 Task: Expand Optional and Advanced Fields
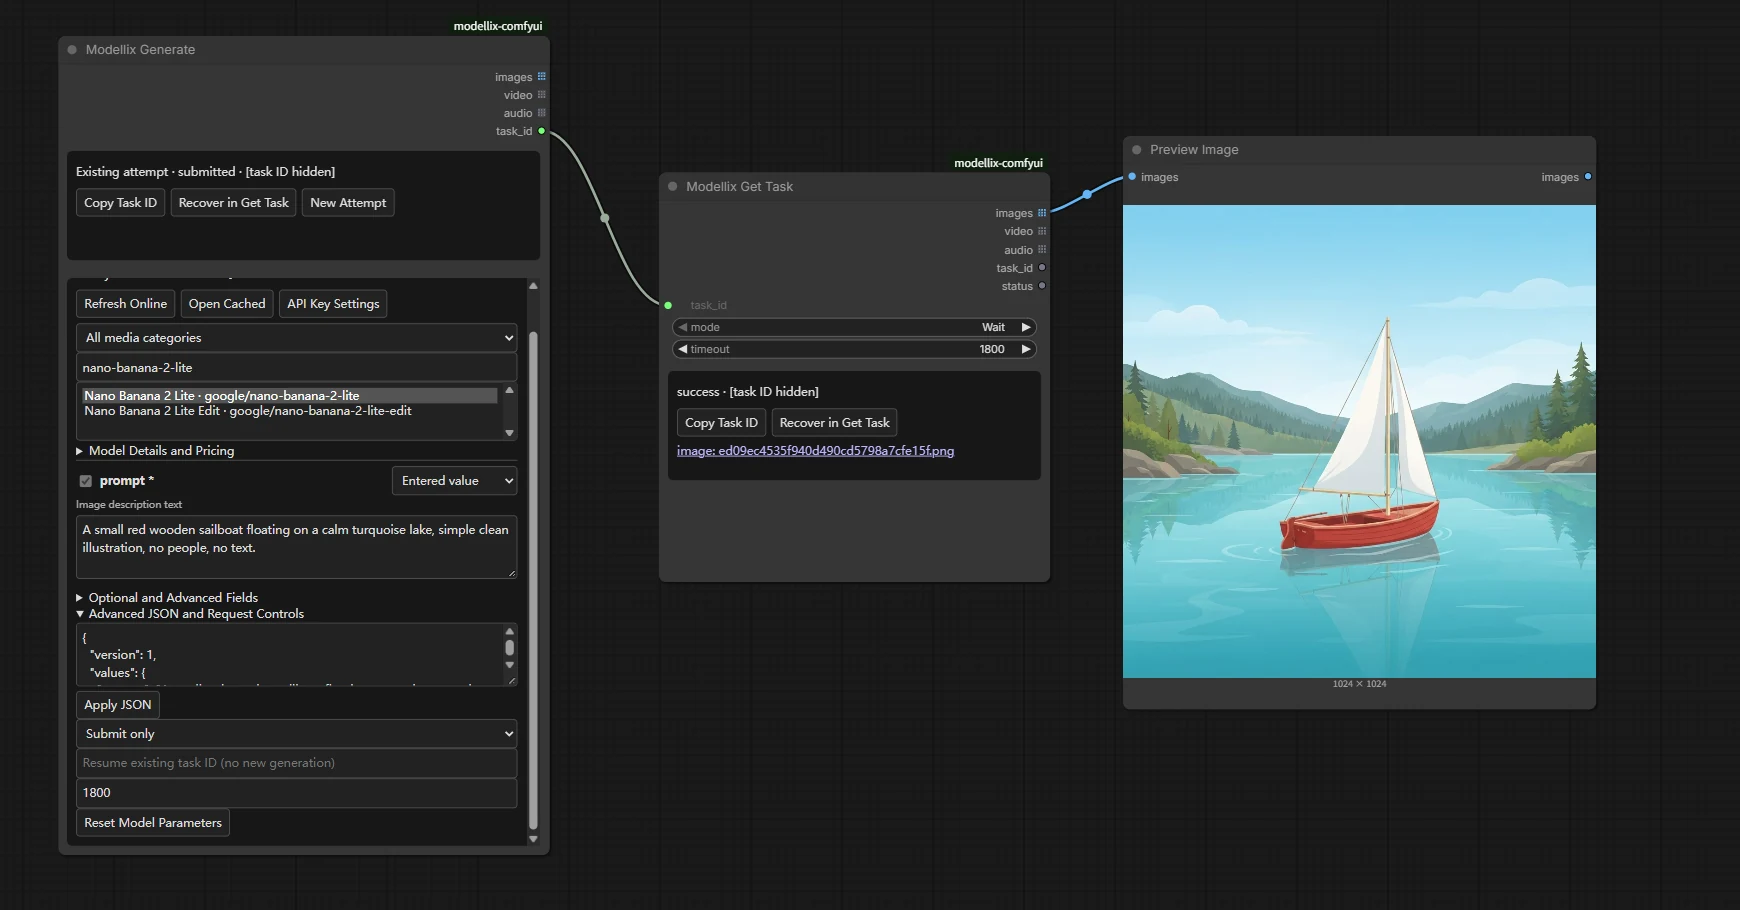pyautogui.click(x=167, y=598)
